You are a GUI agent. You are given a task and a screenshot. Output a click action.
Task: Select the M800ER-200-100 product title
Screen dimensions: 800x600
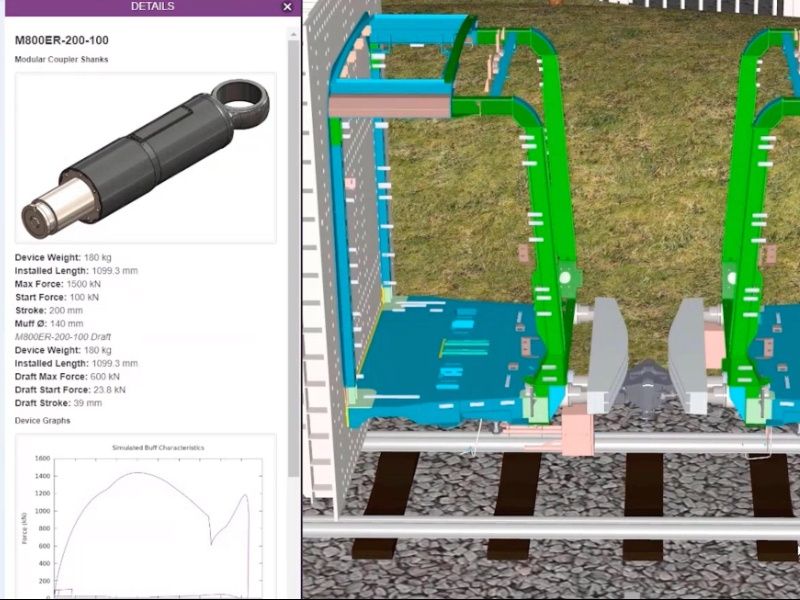click(x=62, y=40)
